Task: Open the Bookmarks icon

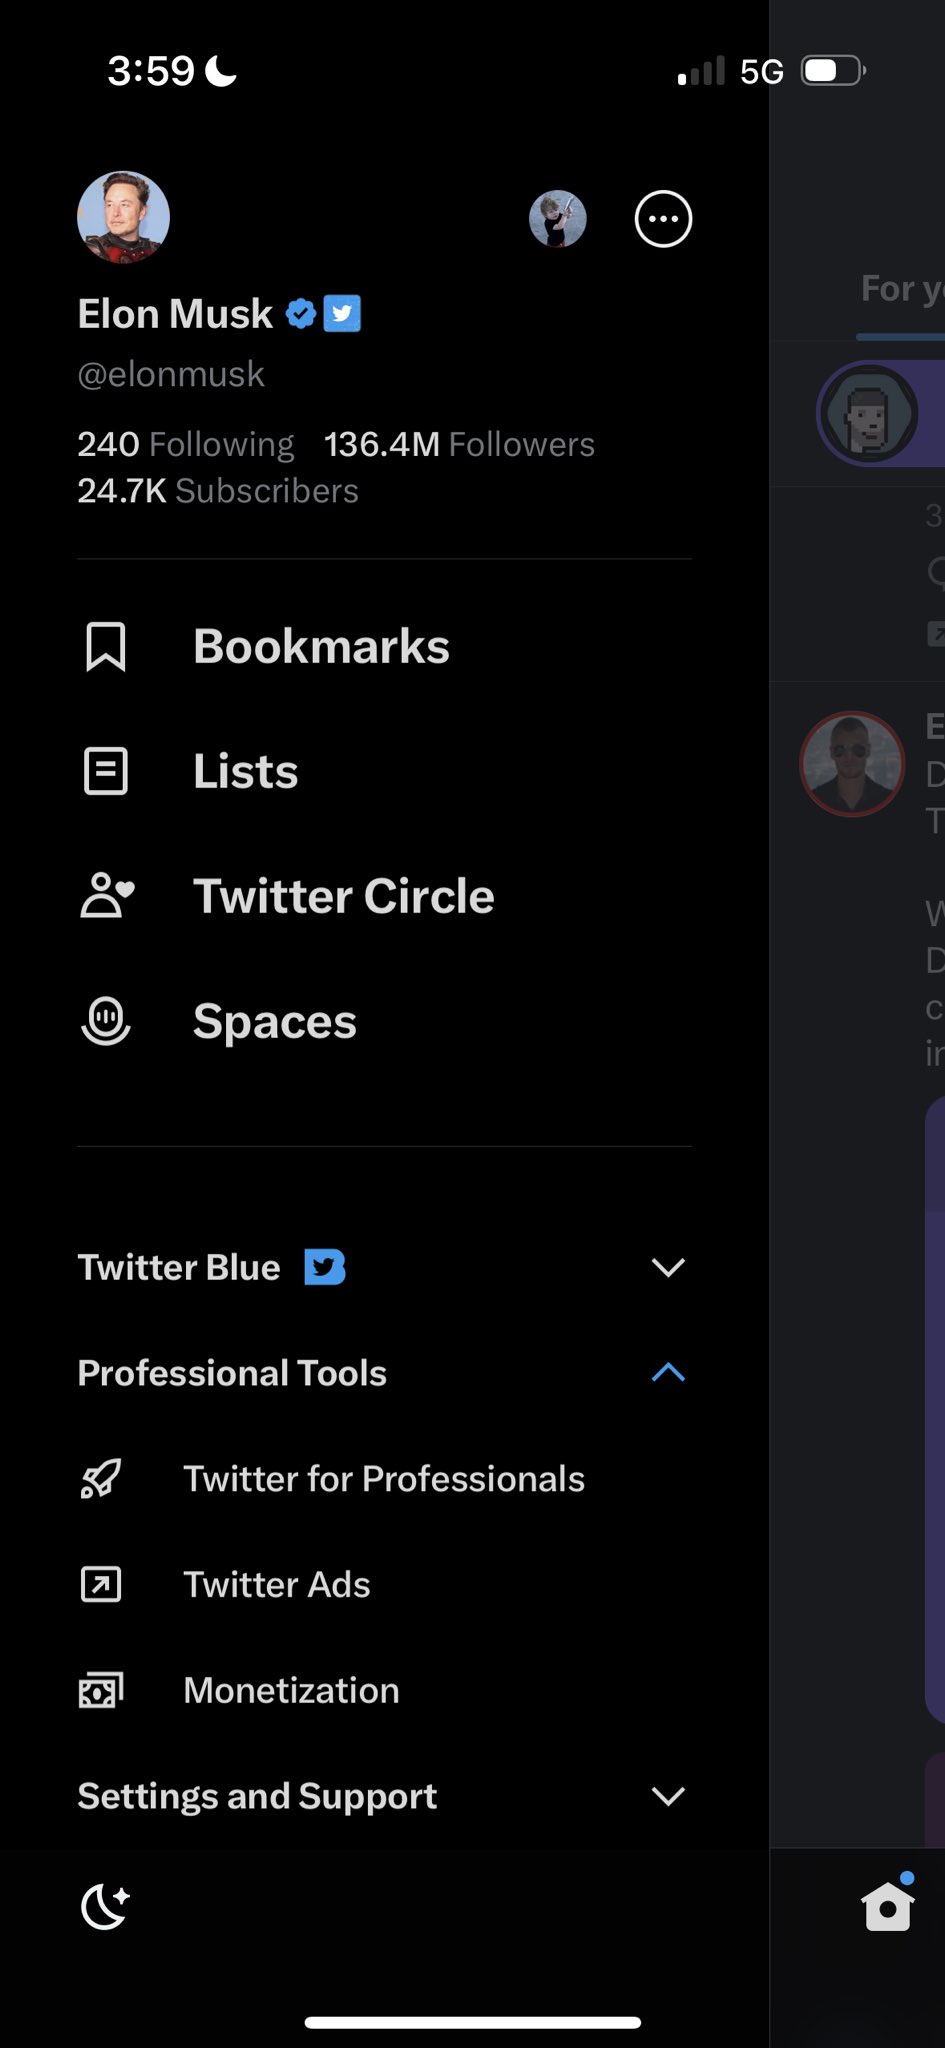Action: pos(105,647)
